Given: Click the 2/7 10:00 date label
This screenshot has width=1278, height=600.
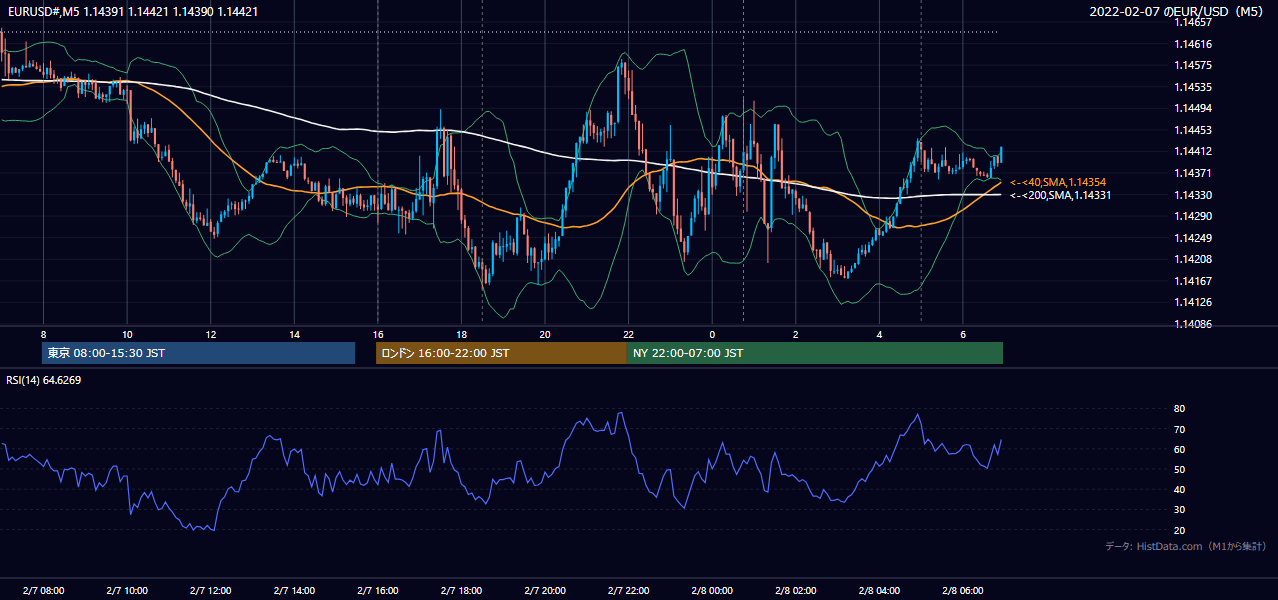Looking at the screenshot, I should point(126,590).
